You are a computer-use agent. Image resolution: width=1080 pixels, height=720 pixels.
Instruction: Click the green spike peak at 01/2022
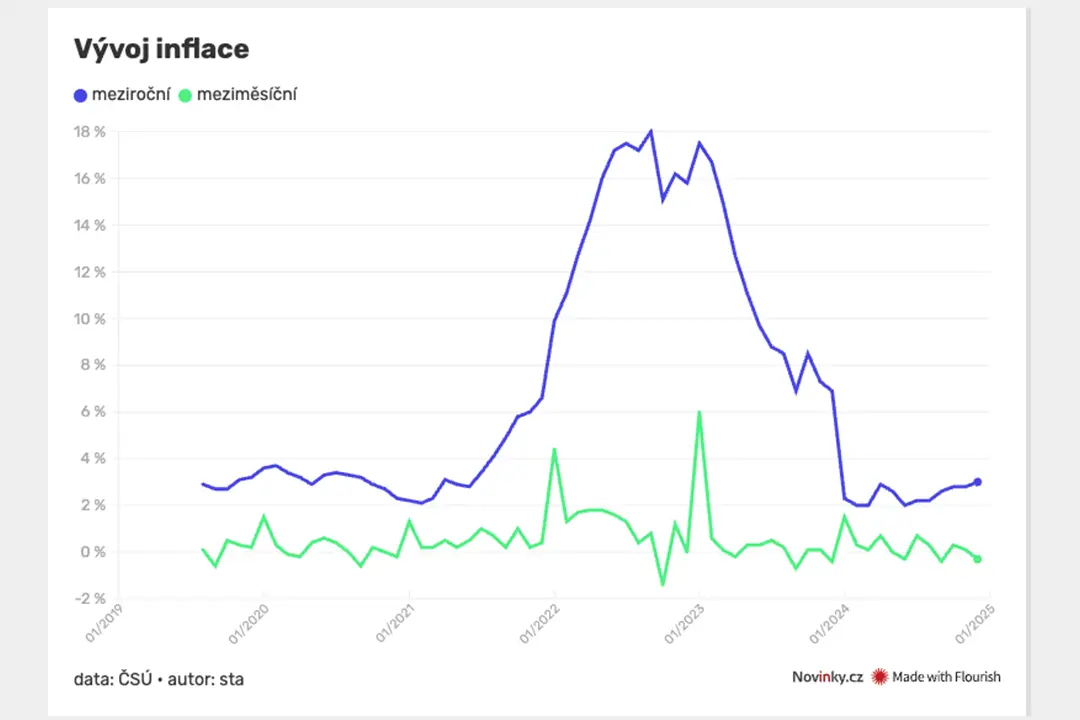pos(554,450)
